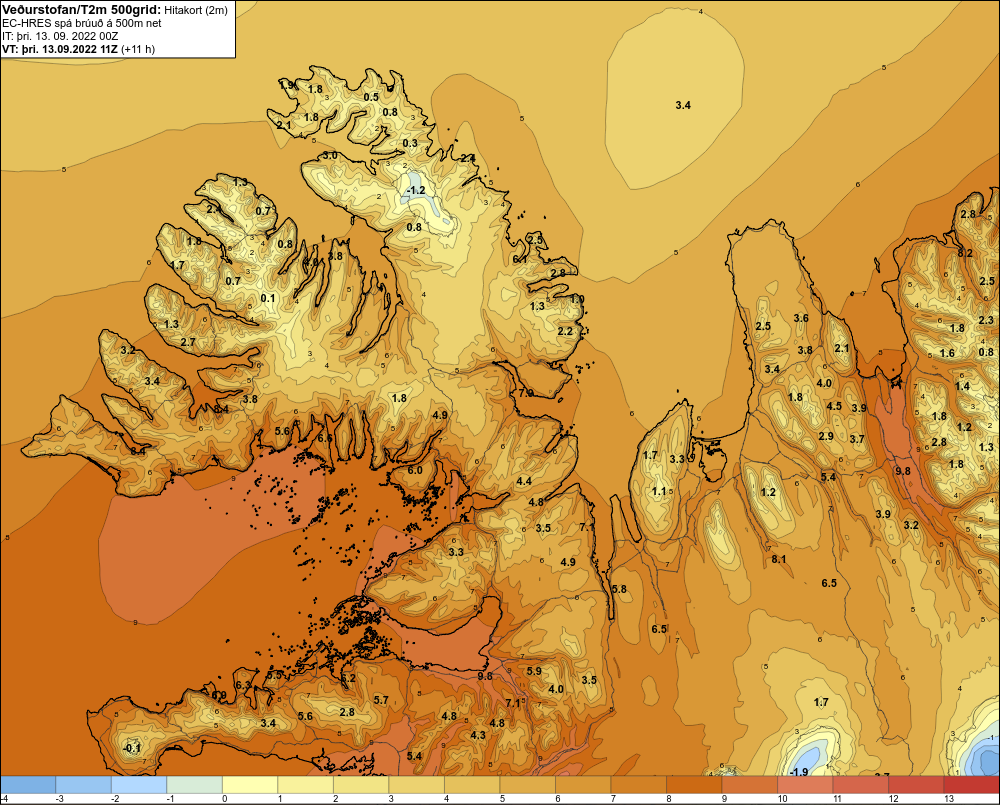Click the '6.3' temperature value
The height and width of the screenshot is (805, 1000).
[x=243, y=685]
